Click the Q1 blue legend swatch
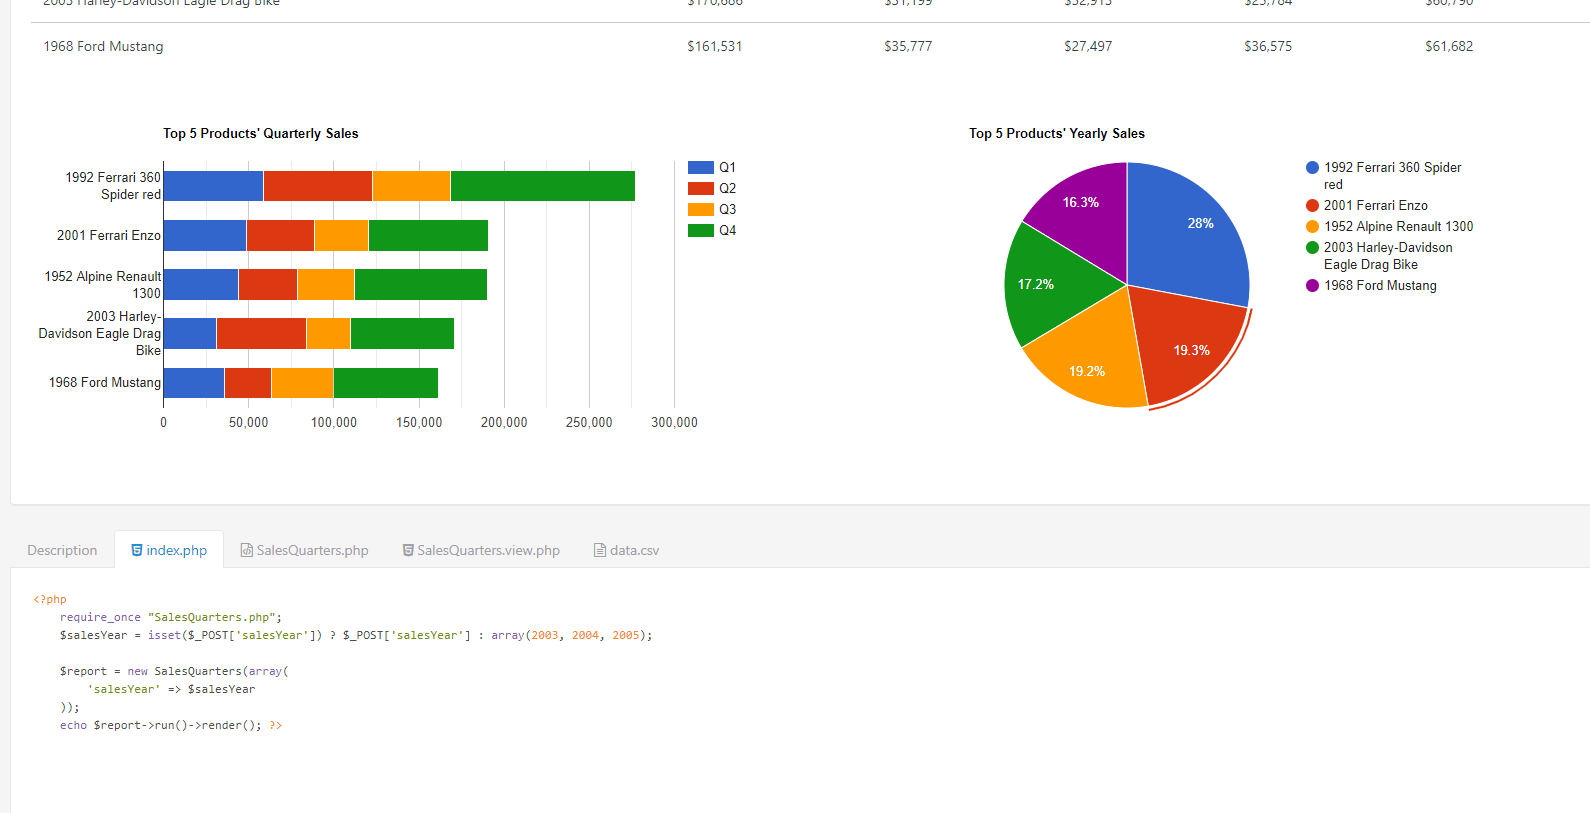Screen dimensions: 1590x813 point(701,168)
